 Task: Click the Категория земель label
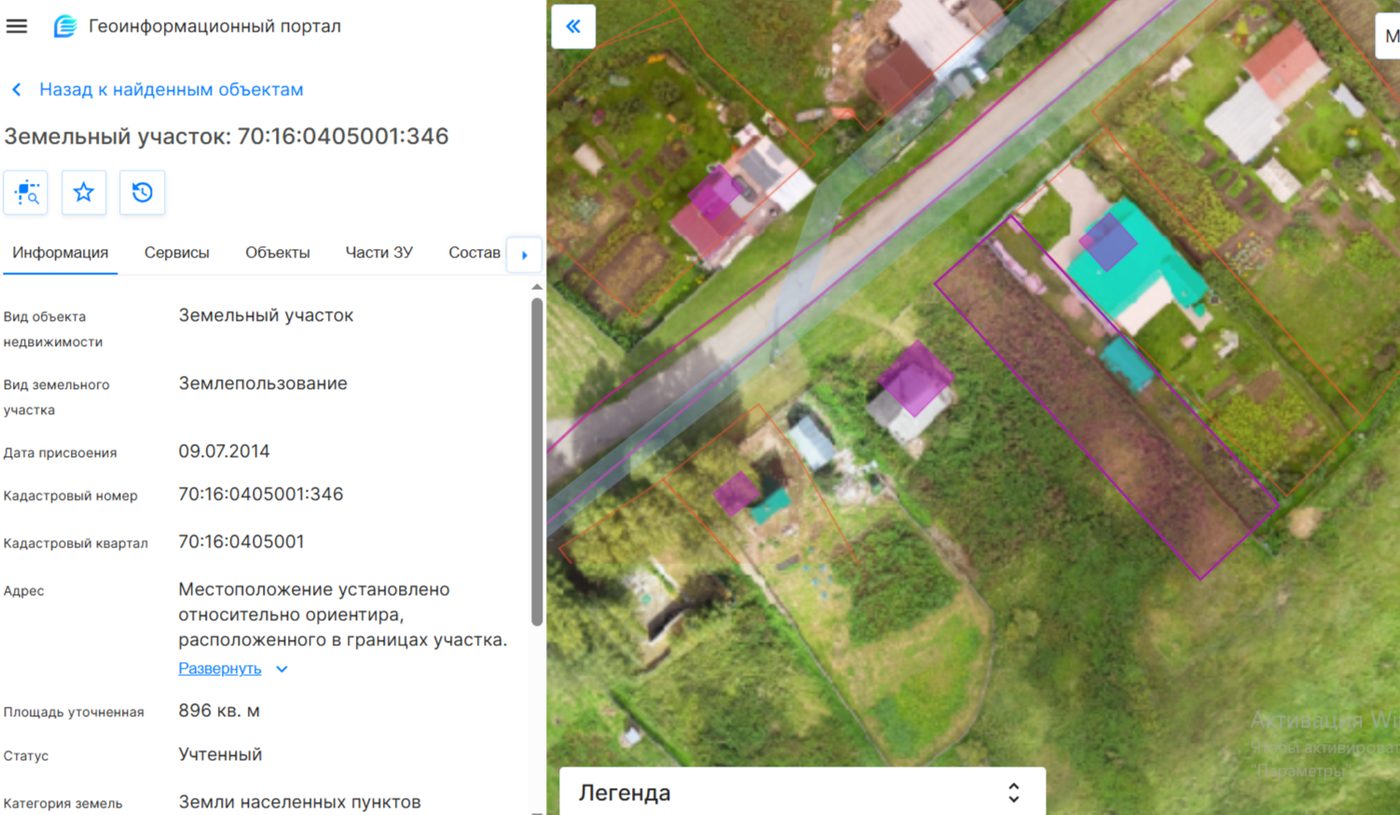(63, 803)
